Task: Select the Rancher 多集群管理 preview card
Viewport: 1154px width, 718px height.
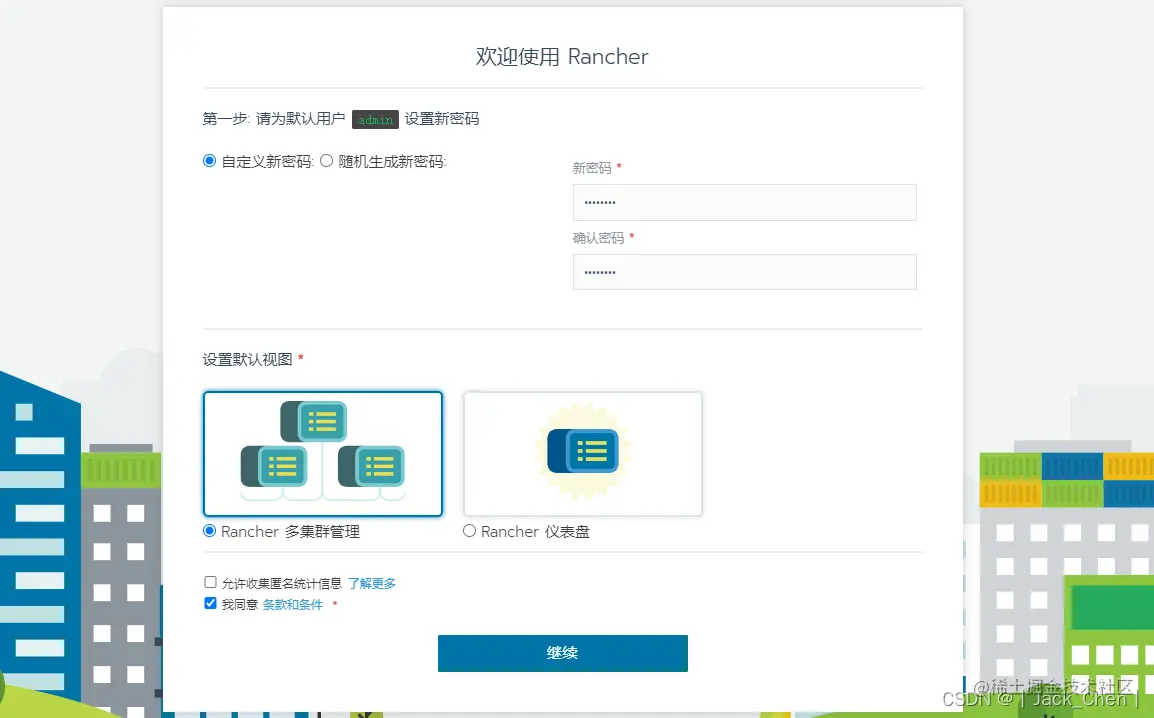Action: pyautogui.click(x=322, y=453)
